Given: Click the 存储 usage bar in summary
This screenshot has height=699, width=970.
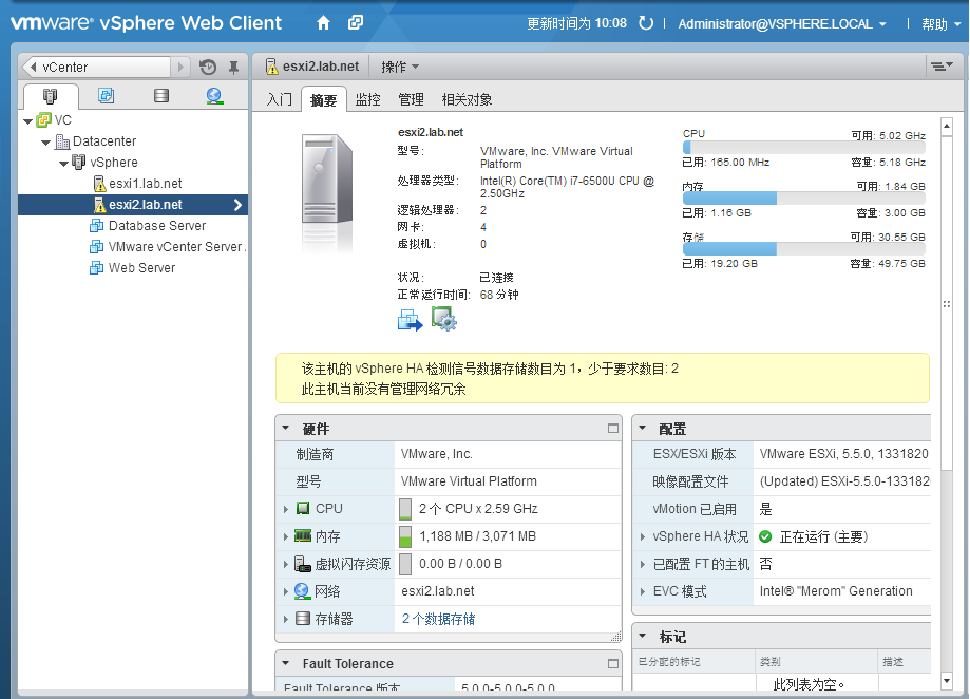Looking at the screenshot, I should coord(804,249).
